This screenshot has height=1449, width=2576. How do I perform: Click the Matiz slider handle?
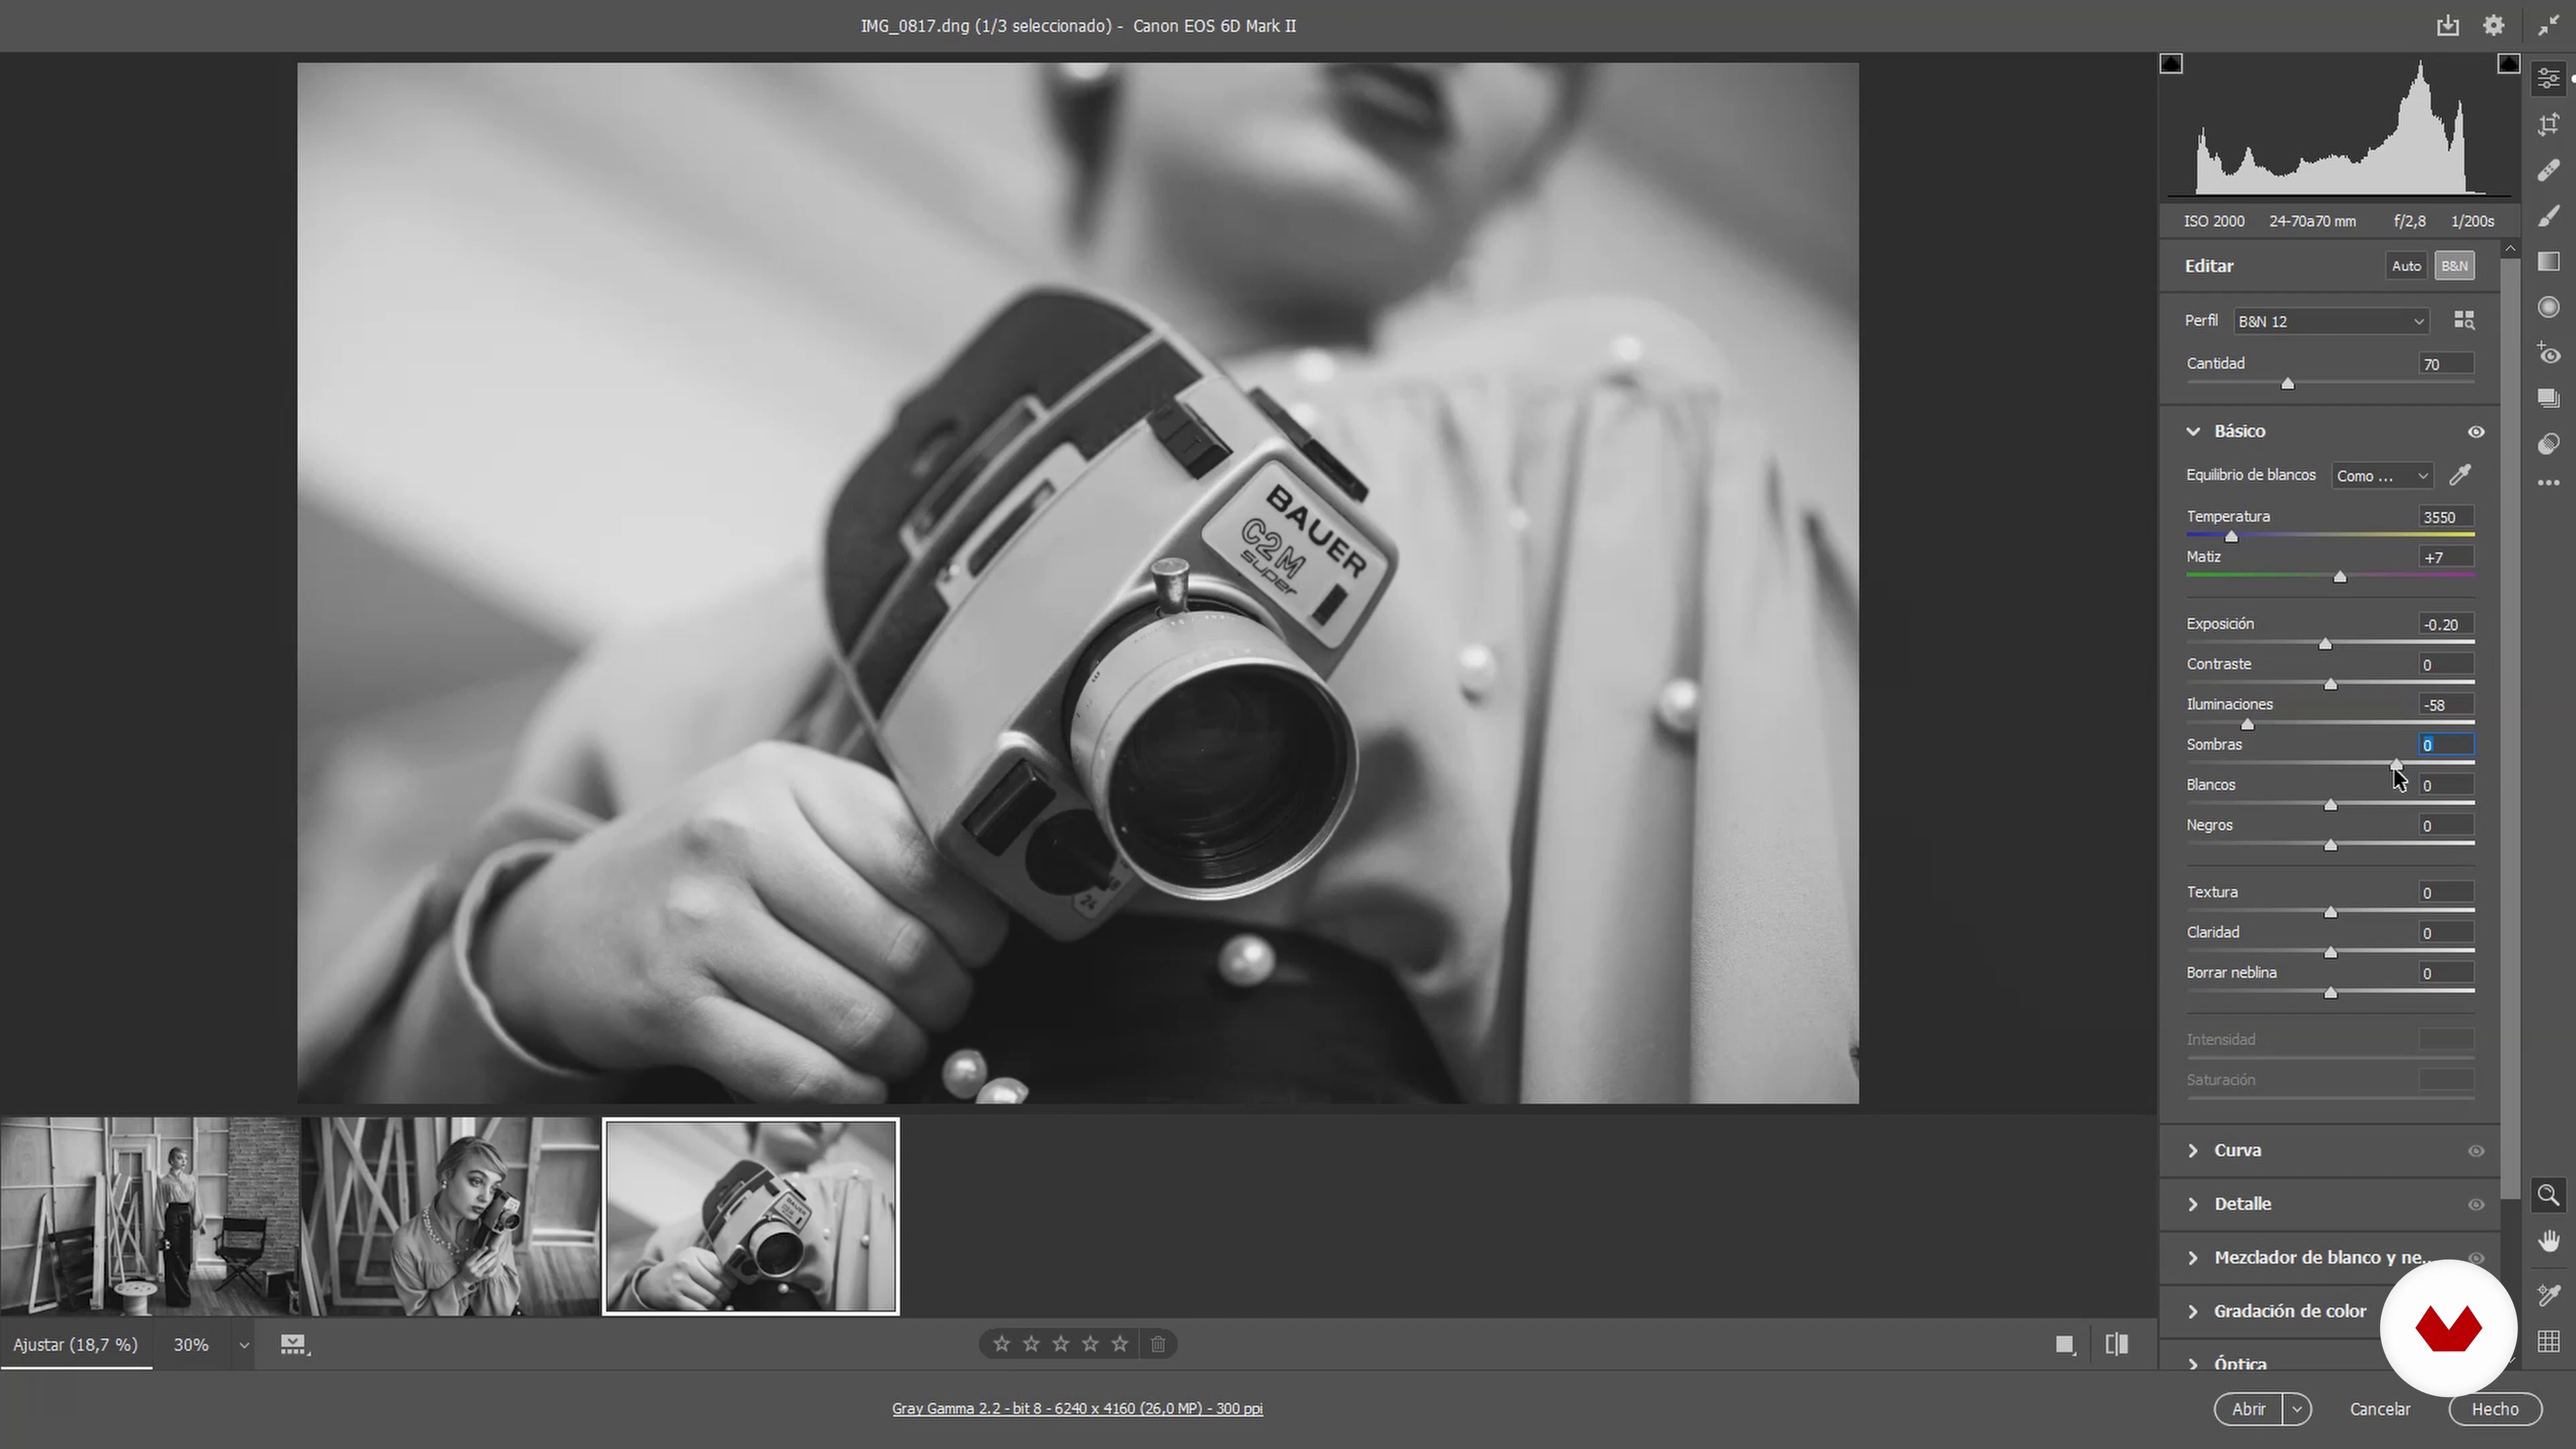pos(2340,577)
